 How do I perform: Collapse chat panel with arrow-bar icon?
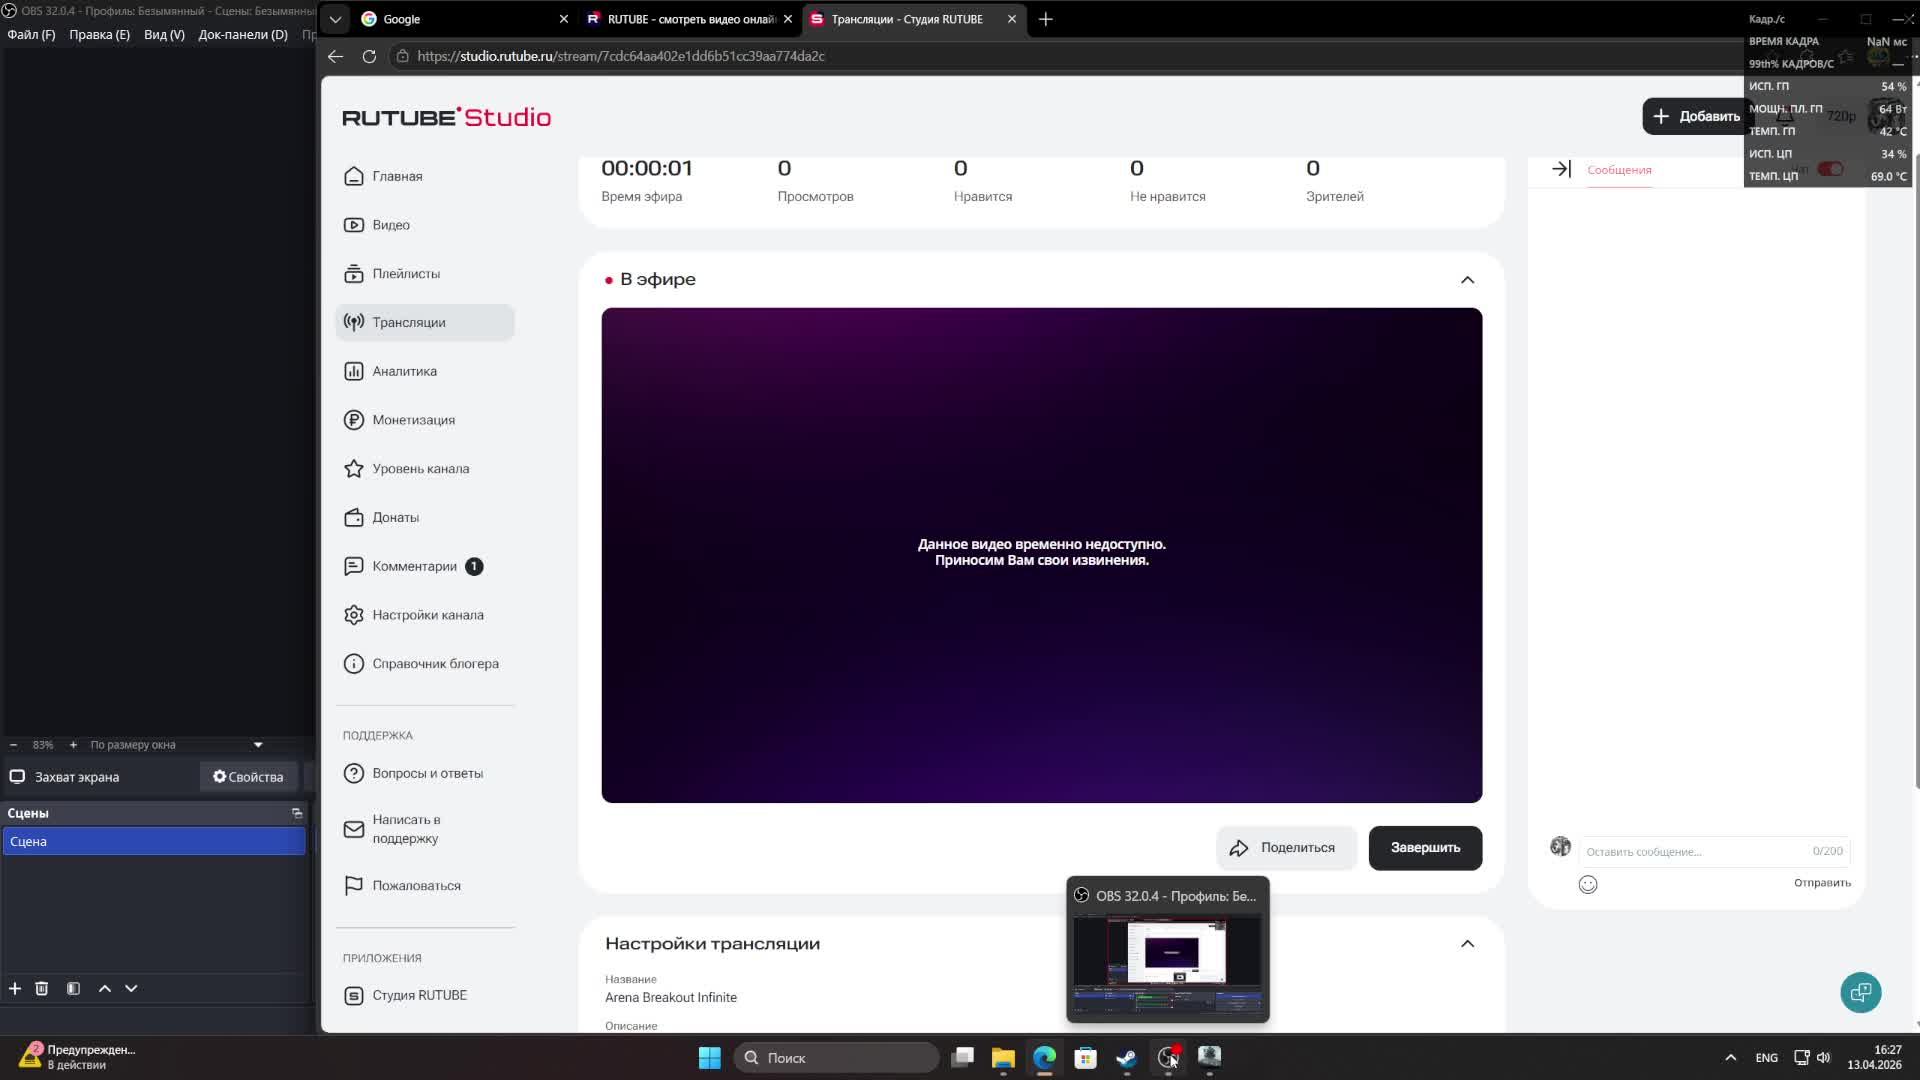(1561, 169)
